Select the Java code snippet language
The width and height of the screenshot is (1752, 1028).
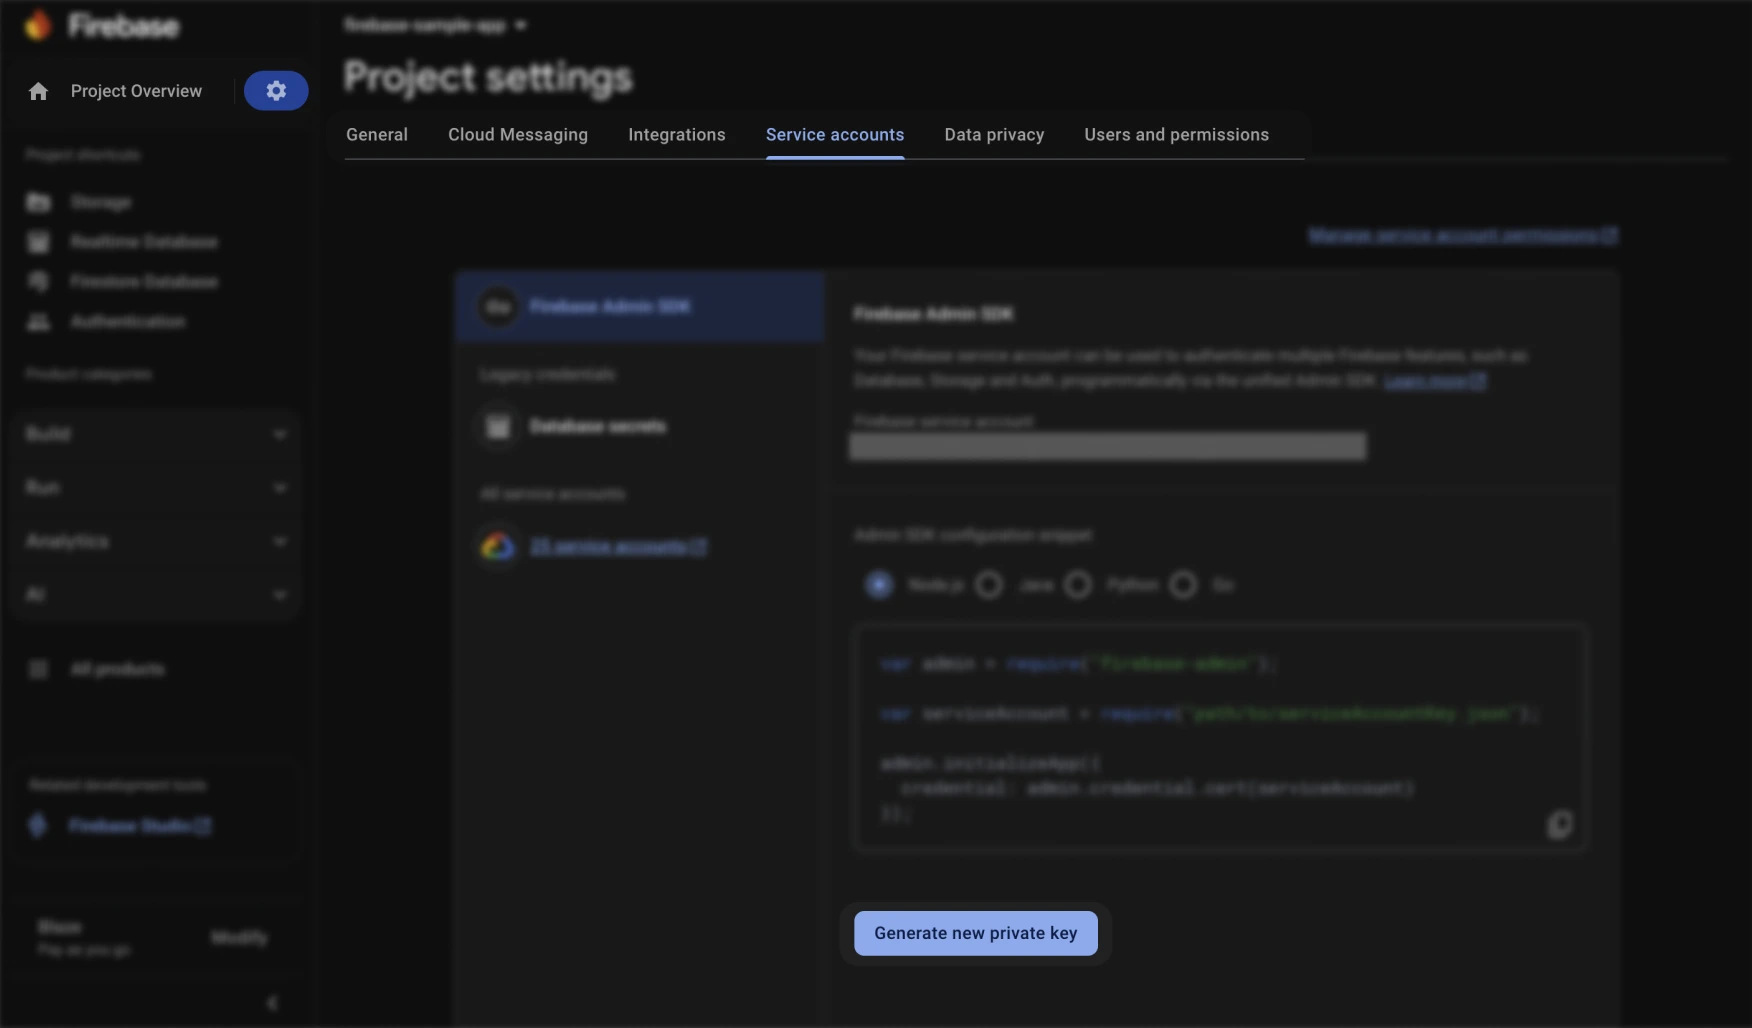tap(989, 585)
